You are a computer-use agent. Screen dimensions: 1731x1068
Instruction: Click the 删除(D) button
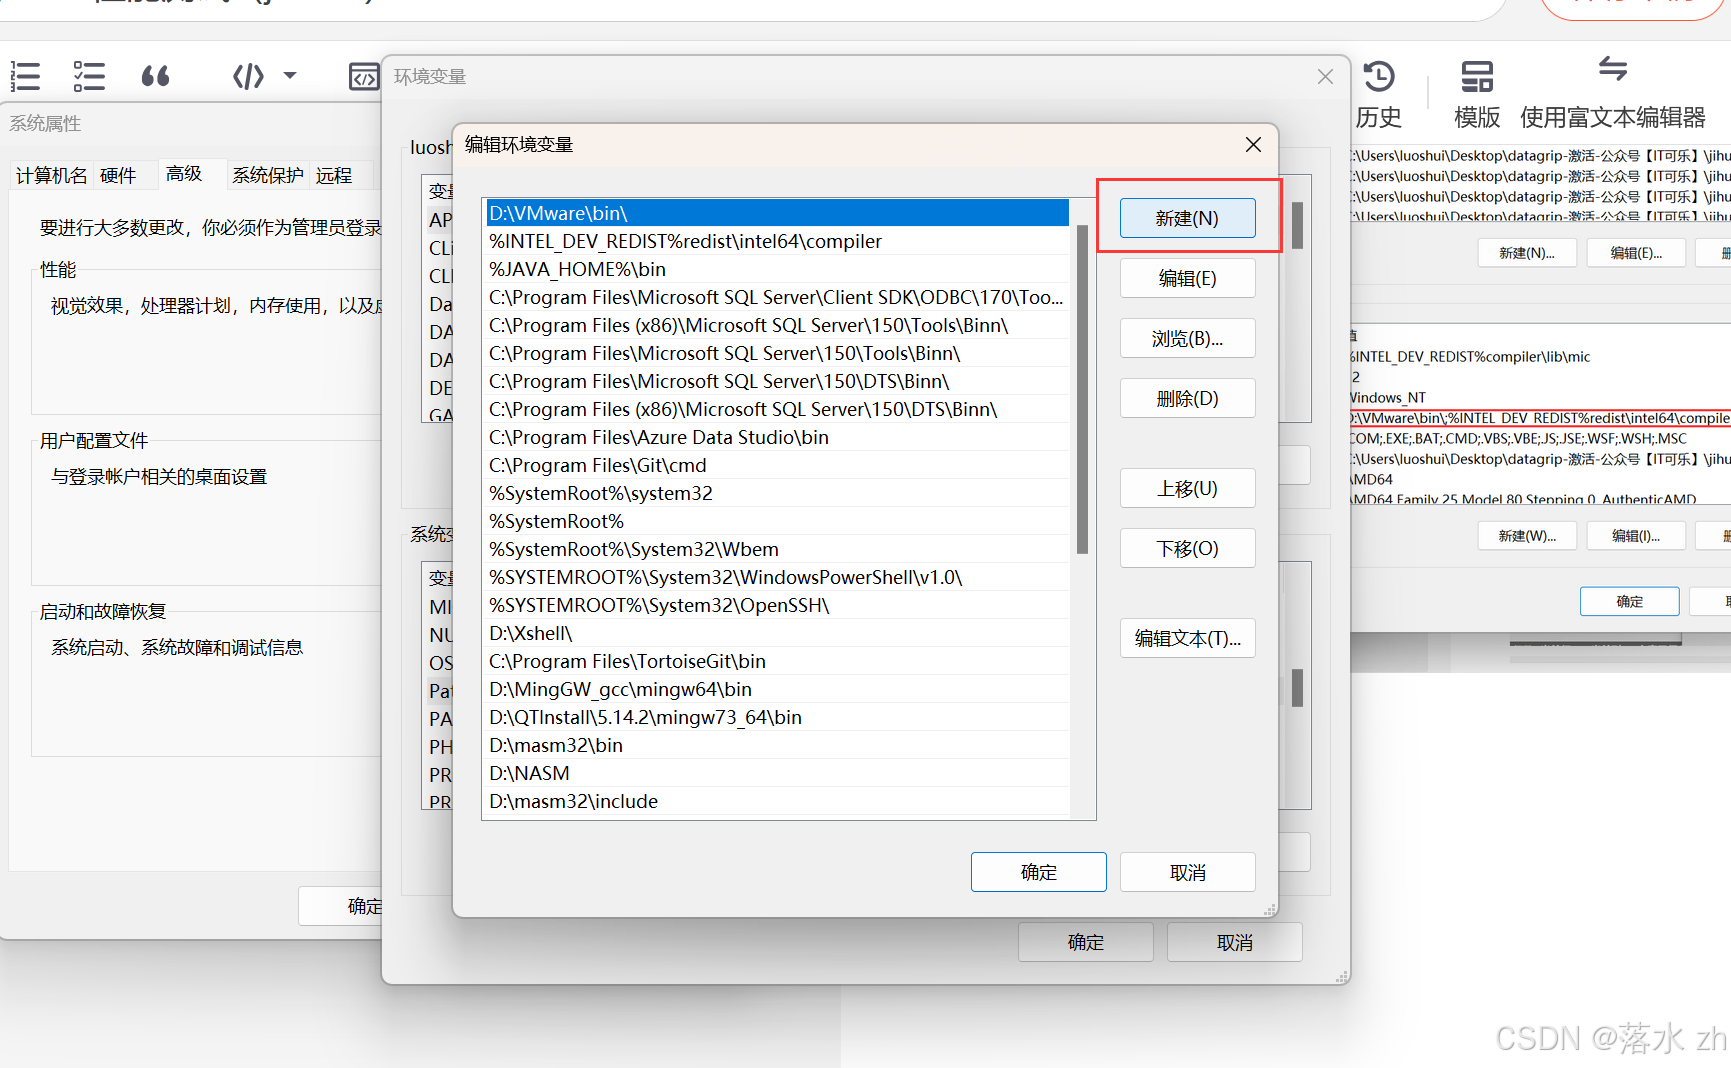coord(1187,398)
